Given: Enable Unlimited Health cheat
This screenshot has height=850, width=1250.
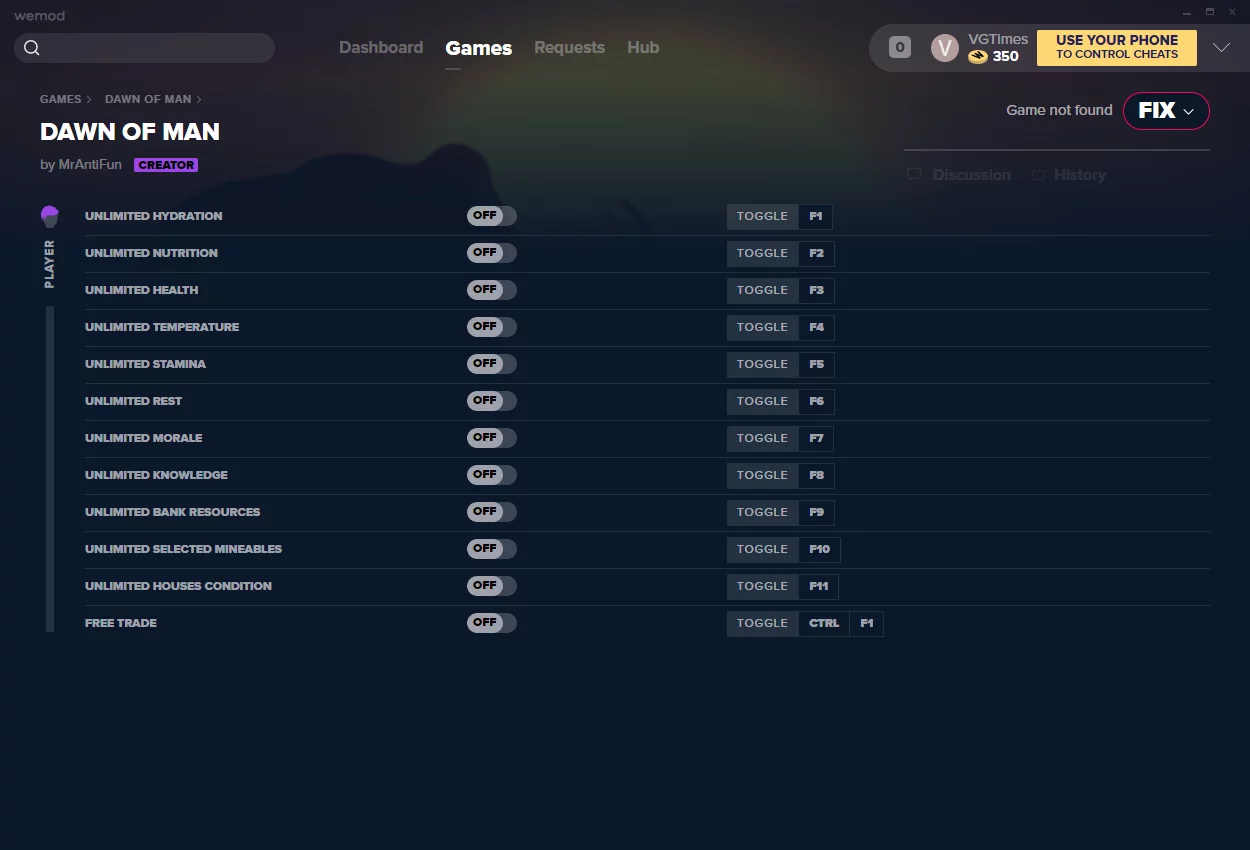Looking at the screenshot, I should [492, 290].
